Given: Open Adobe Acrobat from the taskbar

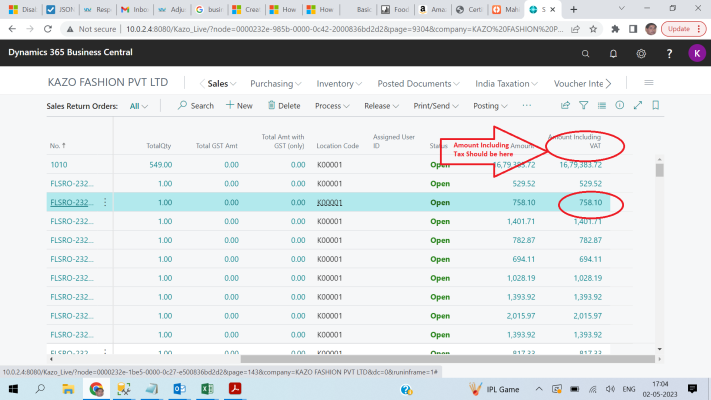Looking at the screenshot, I should tap(235, 389).
